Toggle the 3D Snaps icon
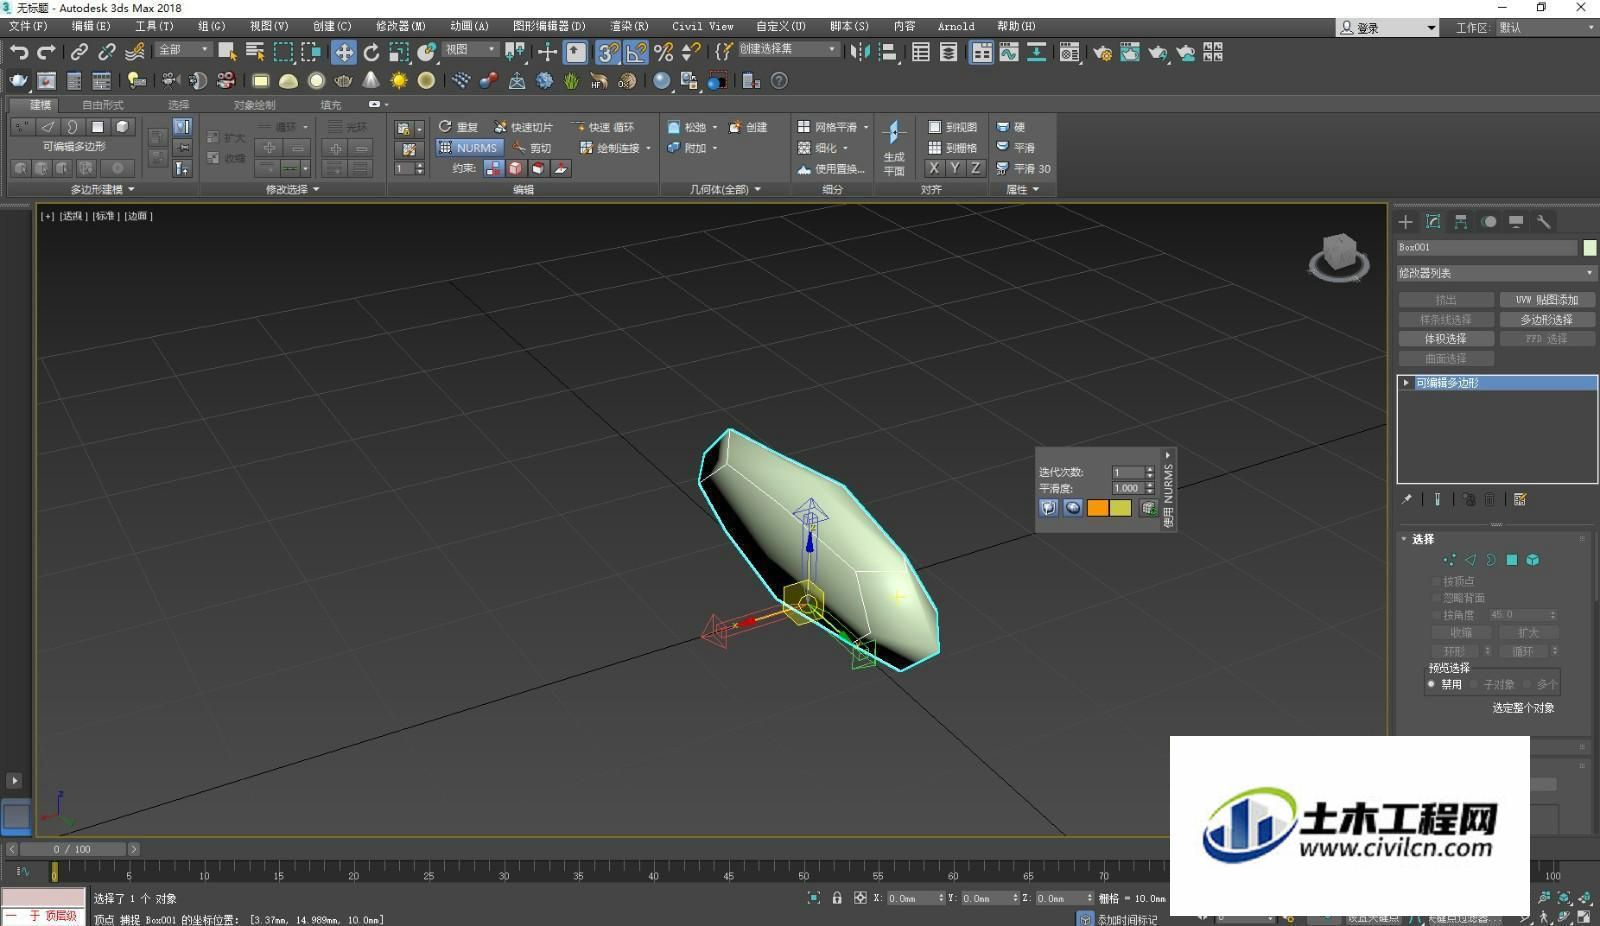The image size is (1600, 926). [x=607, y=52]
